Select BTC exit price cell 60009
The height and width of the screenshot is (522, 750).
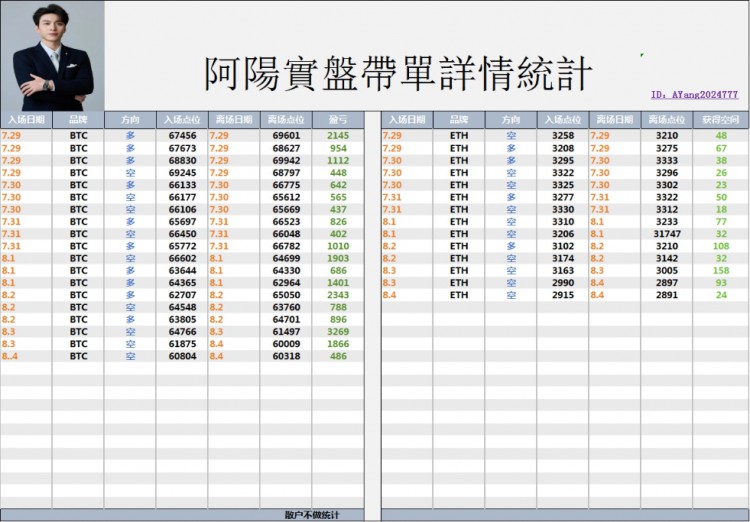coord(286,344)
